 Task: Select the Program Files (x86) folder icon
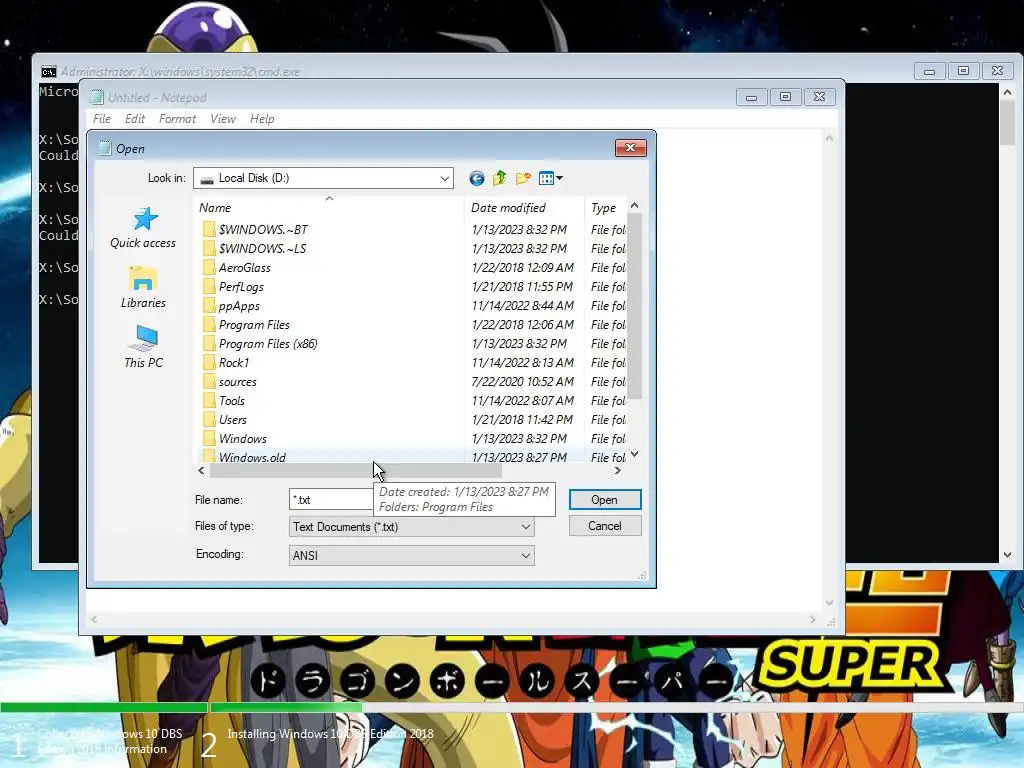[209, 344]
